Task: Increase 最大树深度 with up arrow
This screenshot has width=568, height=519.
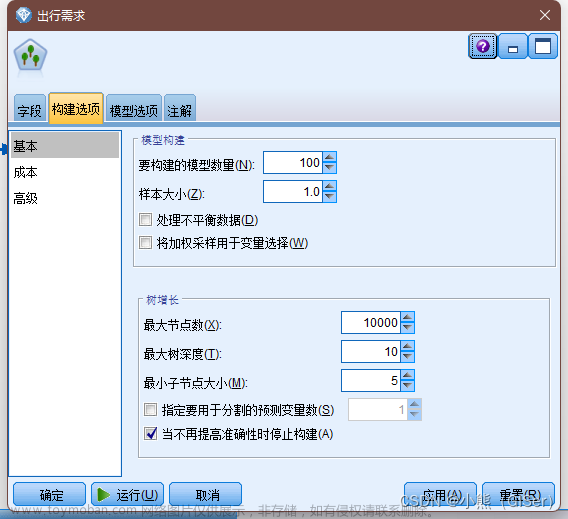Action: (x=408, y=346)
